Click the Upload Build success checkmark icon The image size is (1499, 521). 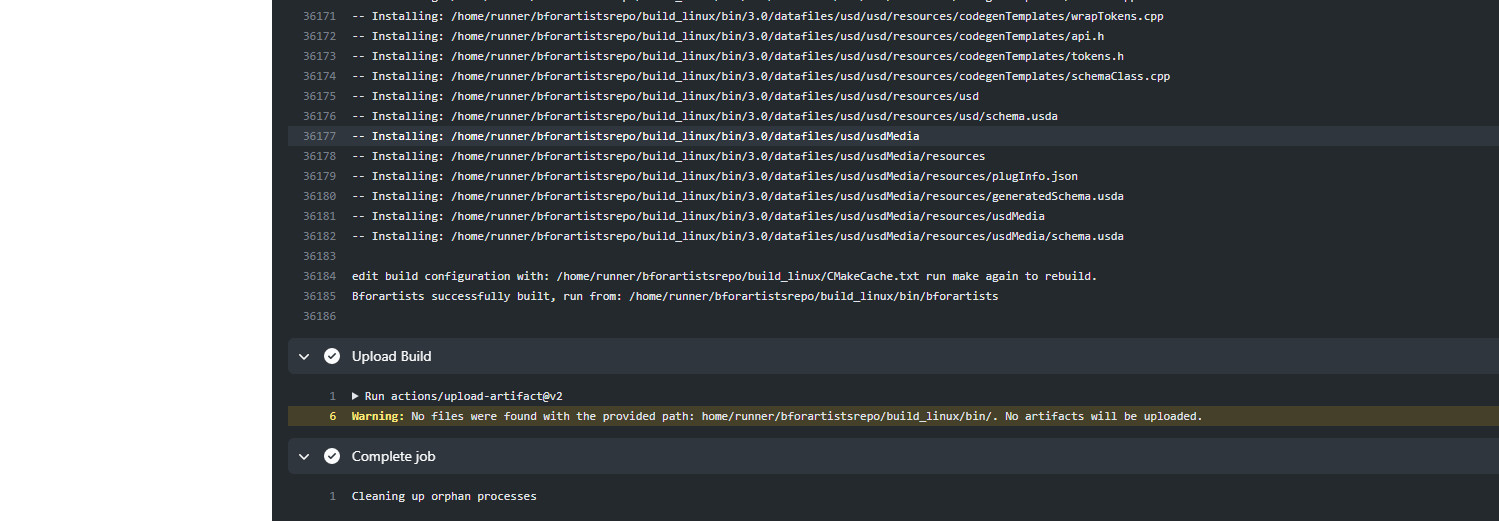point(332,356)
